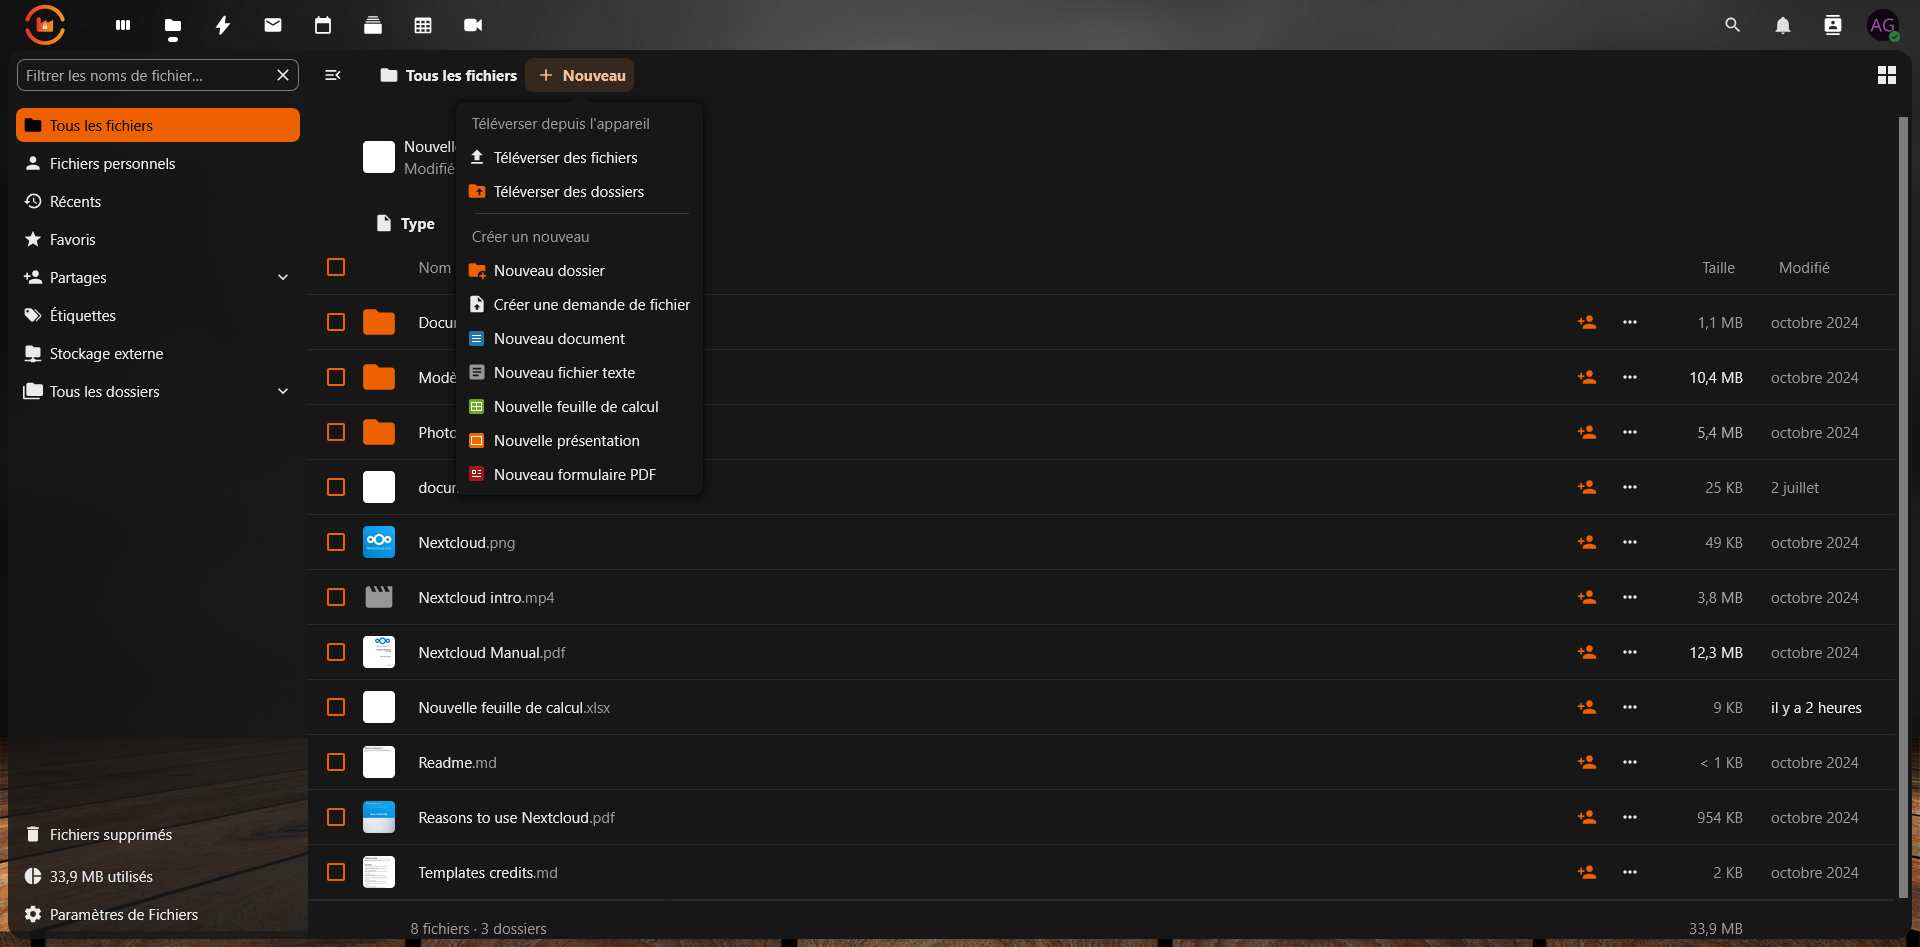The height and width of the screenshot is (947, 1920).
Task: Open the Mail app icon in top bar
Action: click(273, 25)
